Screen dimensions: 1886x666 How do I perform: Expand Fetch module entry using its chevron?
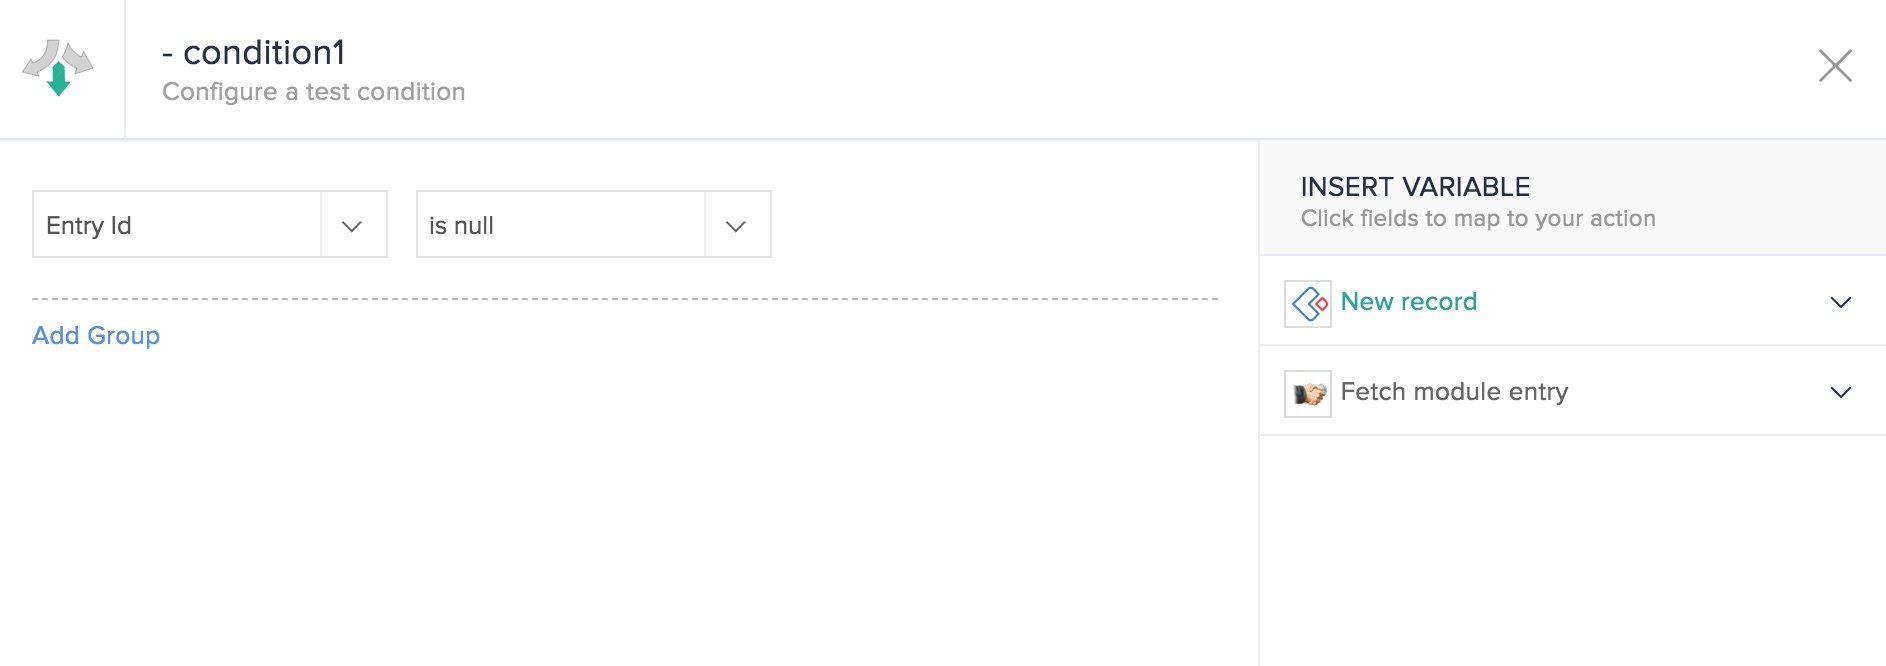point(1840,392)
